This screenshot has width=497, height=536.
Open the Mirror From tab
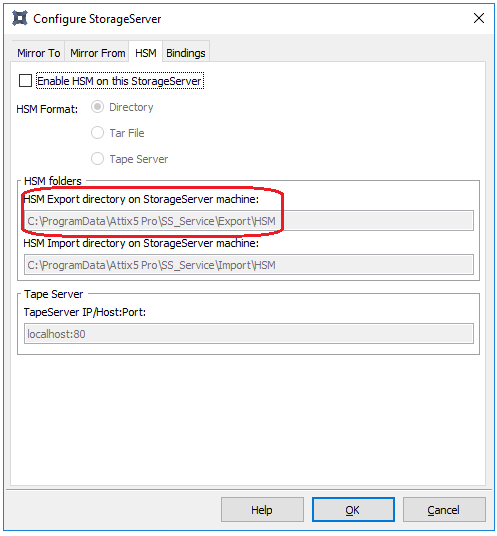(x=97, y=53)
